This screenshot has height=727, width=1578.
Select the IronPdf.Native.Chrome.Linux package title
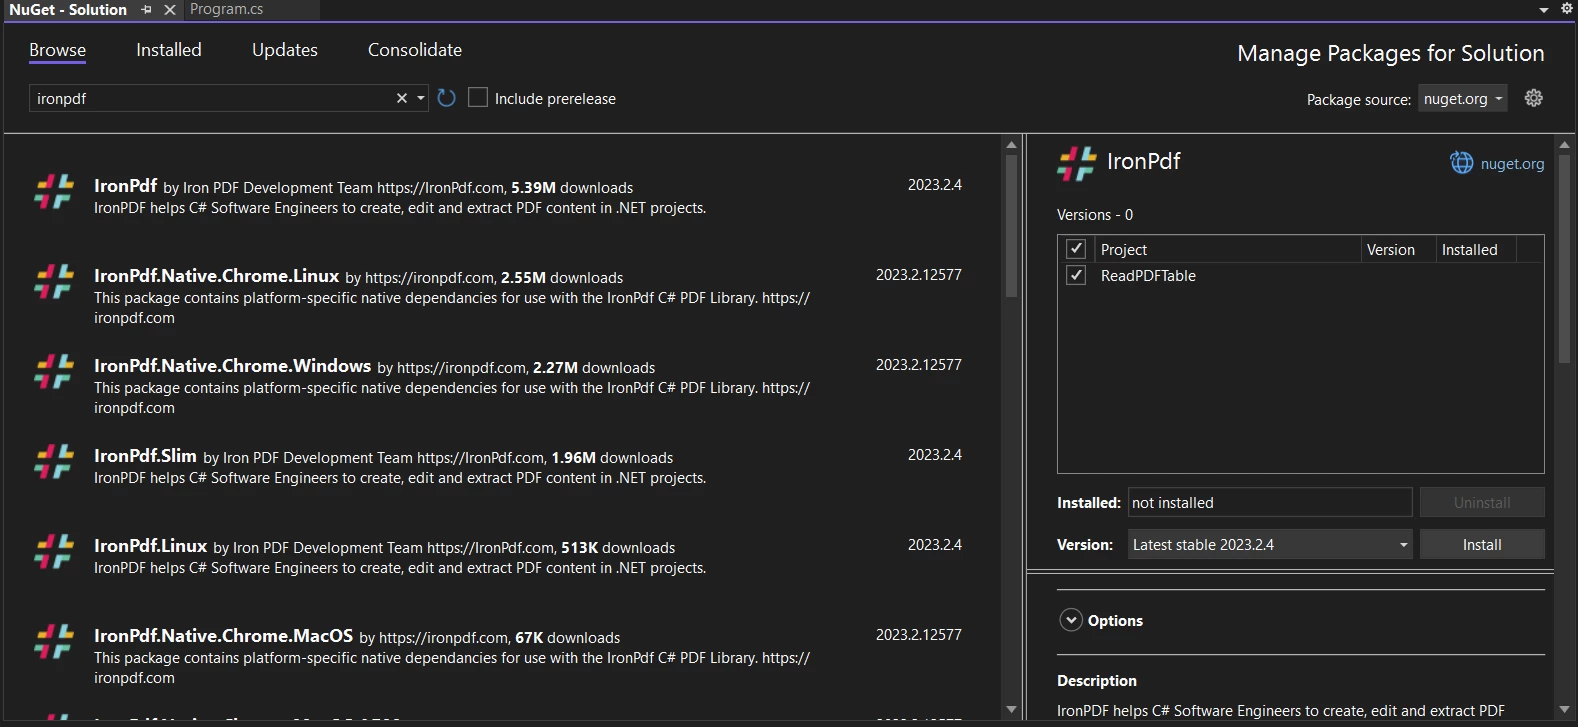pyautogui.click(x=216, y=276)
